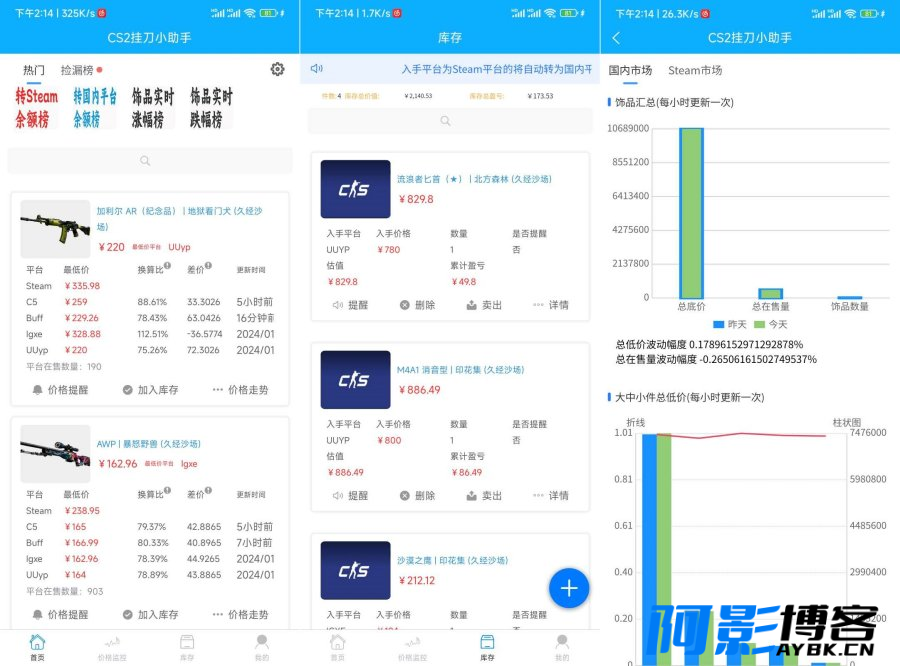Select 库存 in middle screen navbar
900x666 pixels.
(x=487, y=648)
